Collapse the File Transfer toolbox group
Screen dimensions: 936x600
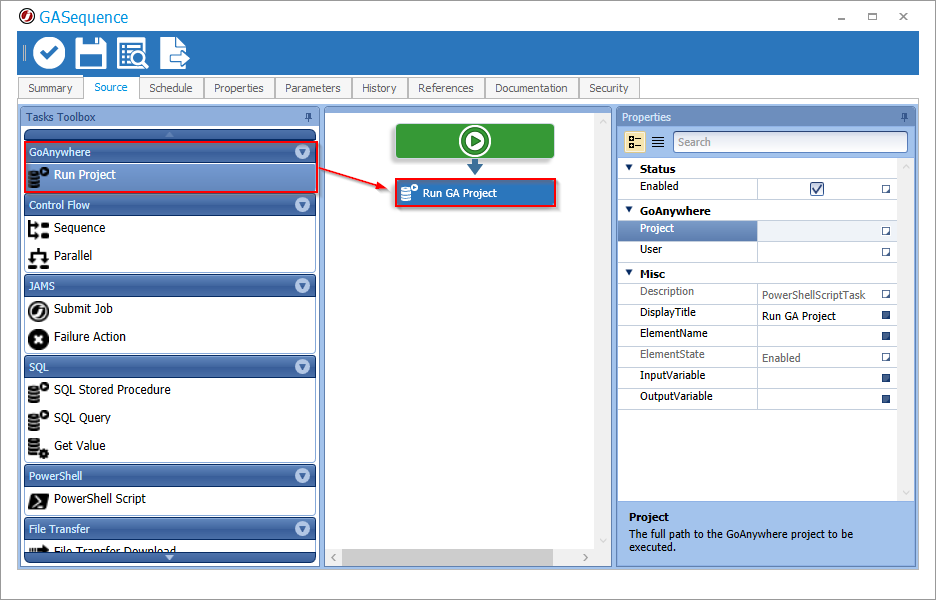(303, 528)
